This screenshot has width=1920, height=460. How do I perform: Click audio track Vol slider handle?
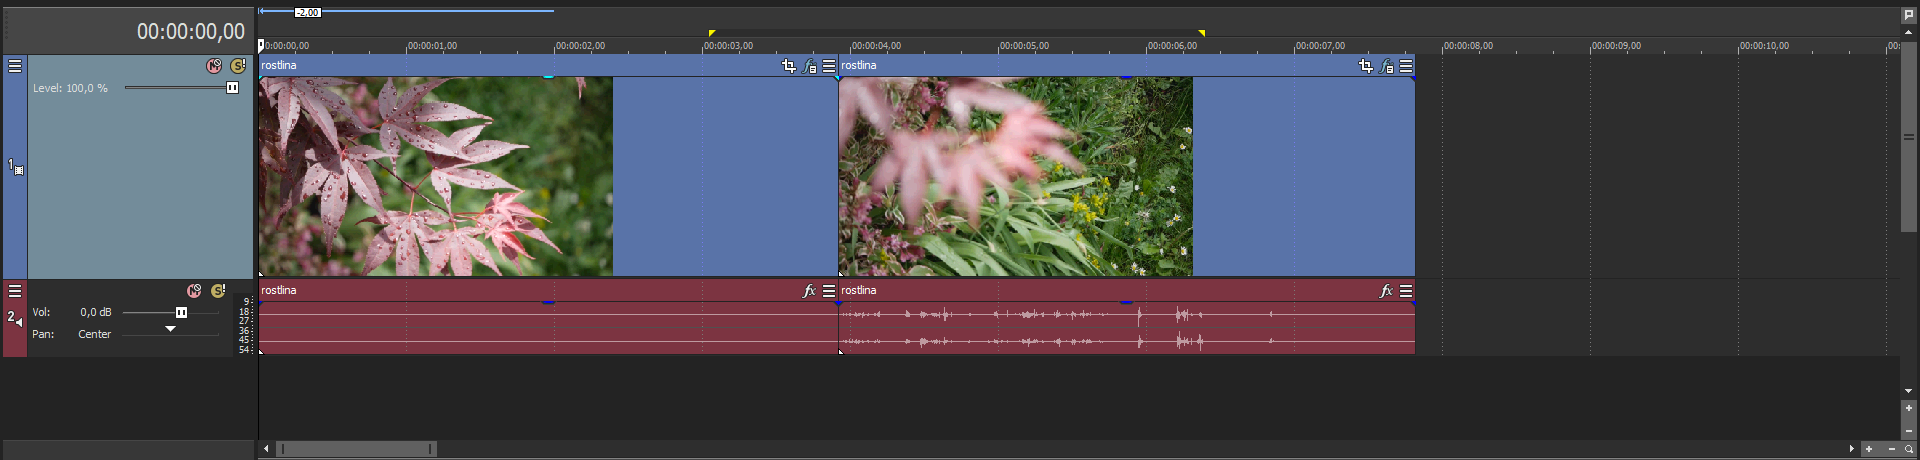point(181,313)
